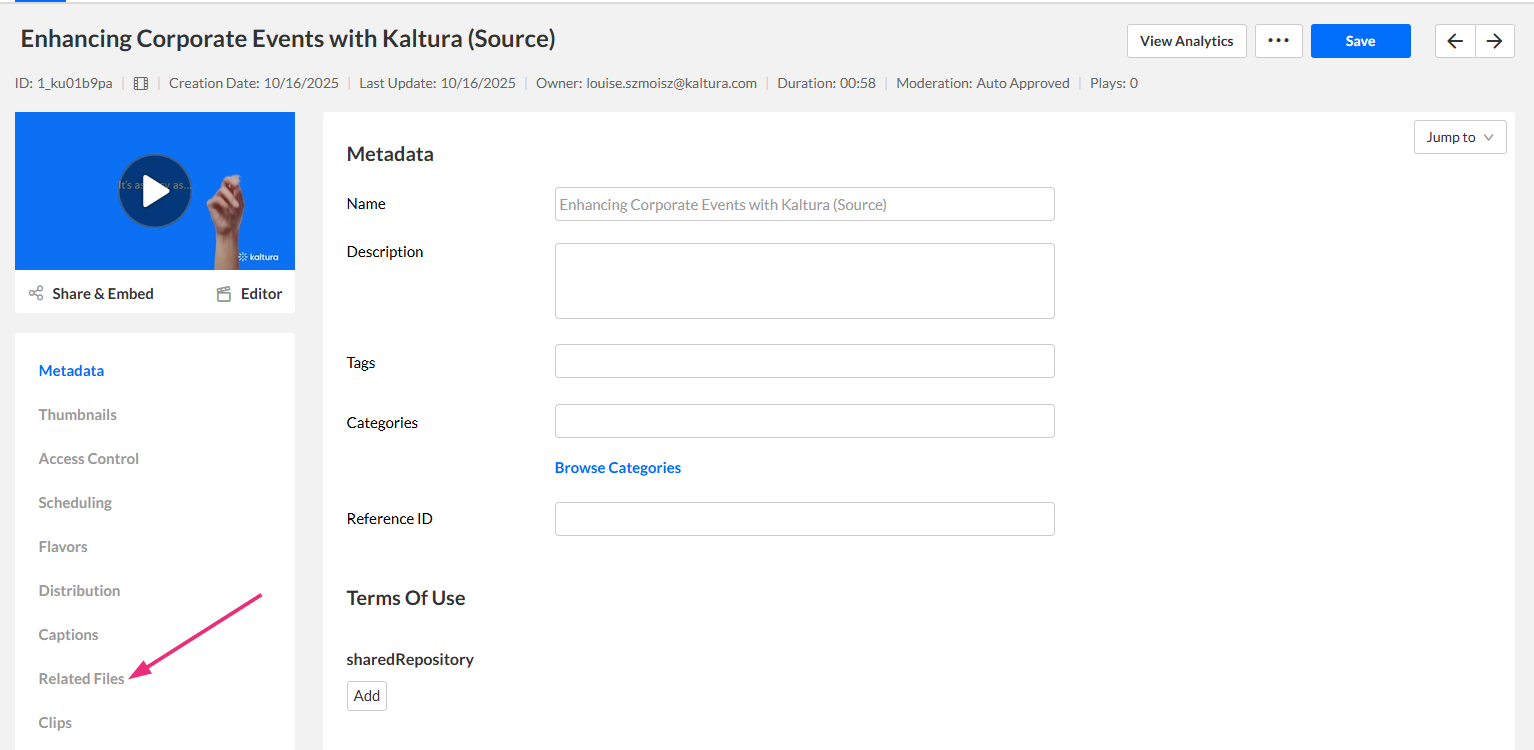The width and height of the screenshot is (1534, 750).
Task: Focus the Tags input field
Action: (x=805, y=361)
